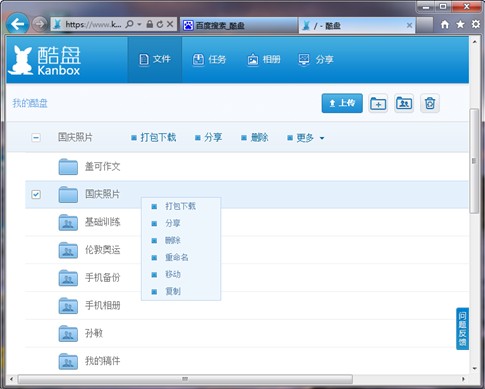Choose 删除 in the context menu
The height and width of the screenshot is (389, 485).
(x=181, y=240)
